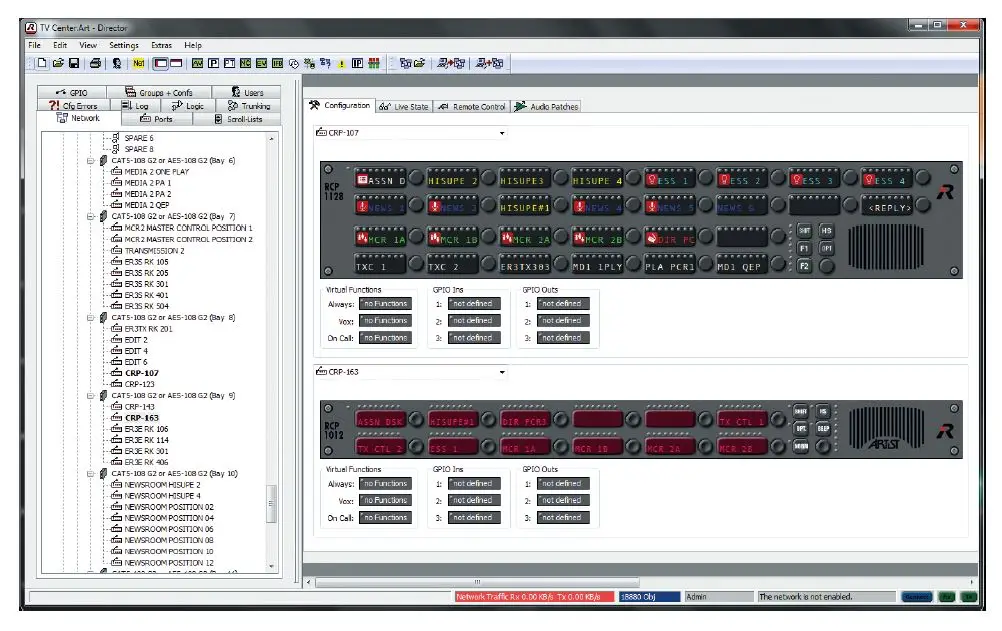
Task: Open a configuration file from toolbar
Action: coord(58,63)
